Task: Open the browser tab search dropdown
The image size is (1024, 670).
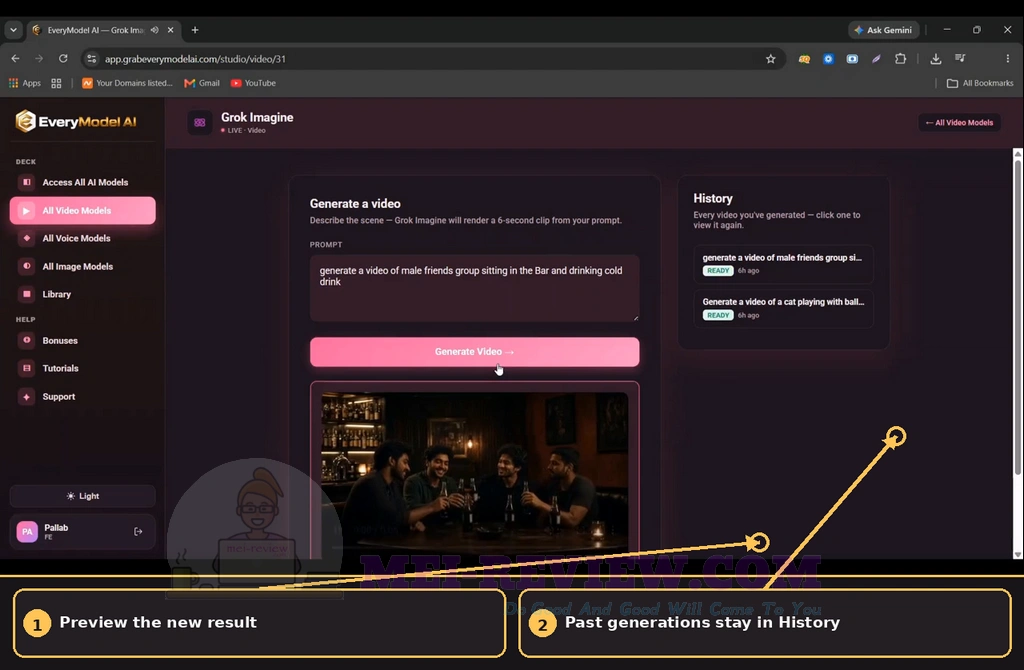Action: 13,30
